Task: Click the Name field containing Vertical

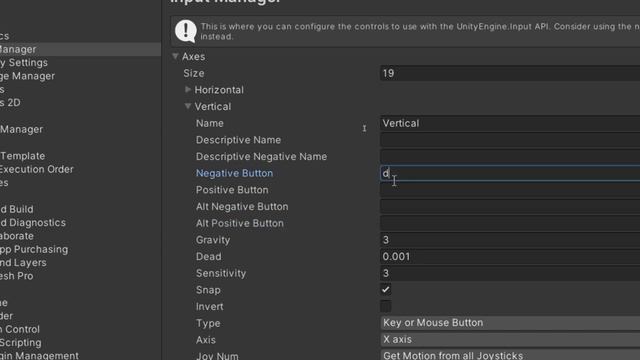Action: pyautogui.click(x=510, y=123)
